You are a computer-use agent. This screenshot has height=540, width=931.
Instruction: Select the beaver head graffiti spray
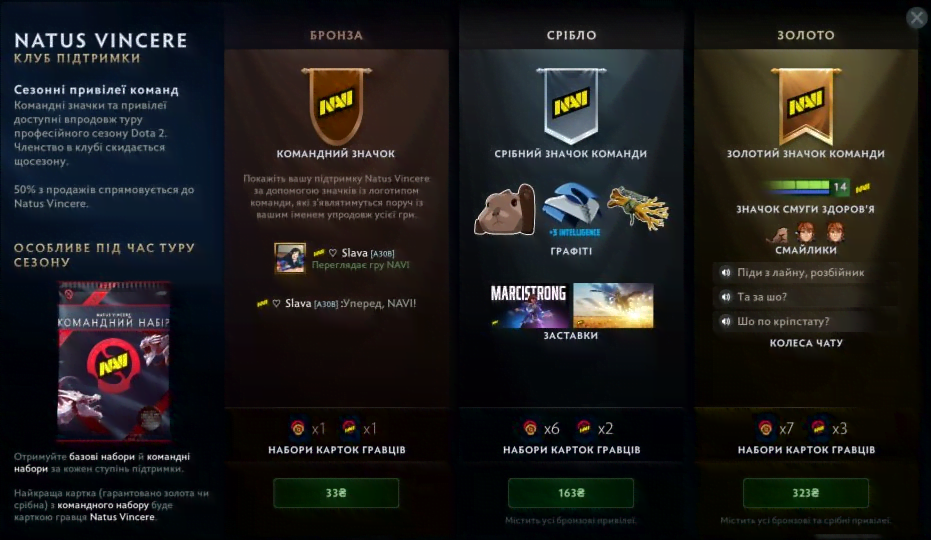tap(505, 210)
